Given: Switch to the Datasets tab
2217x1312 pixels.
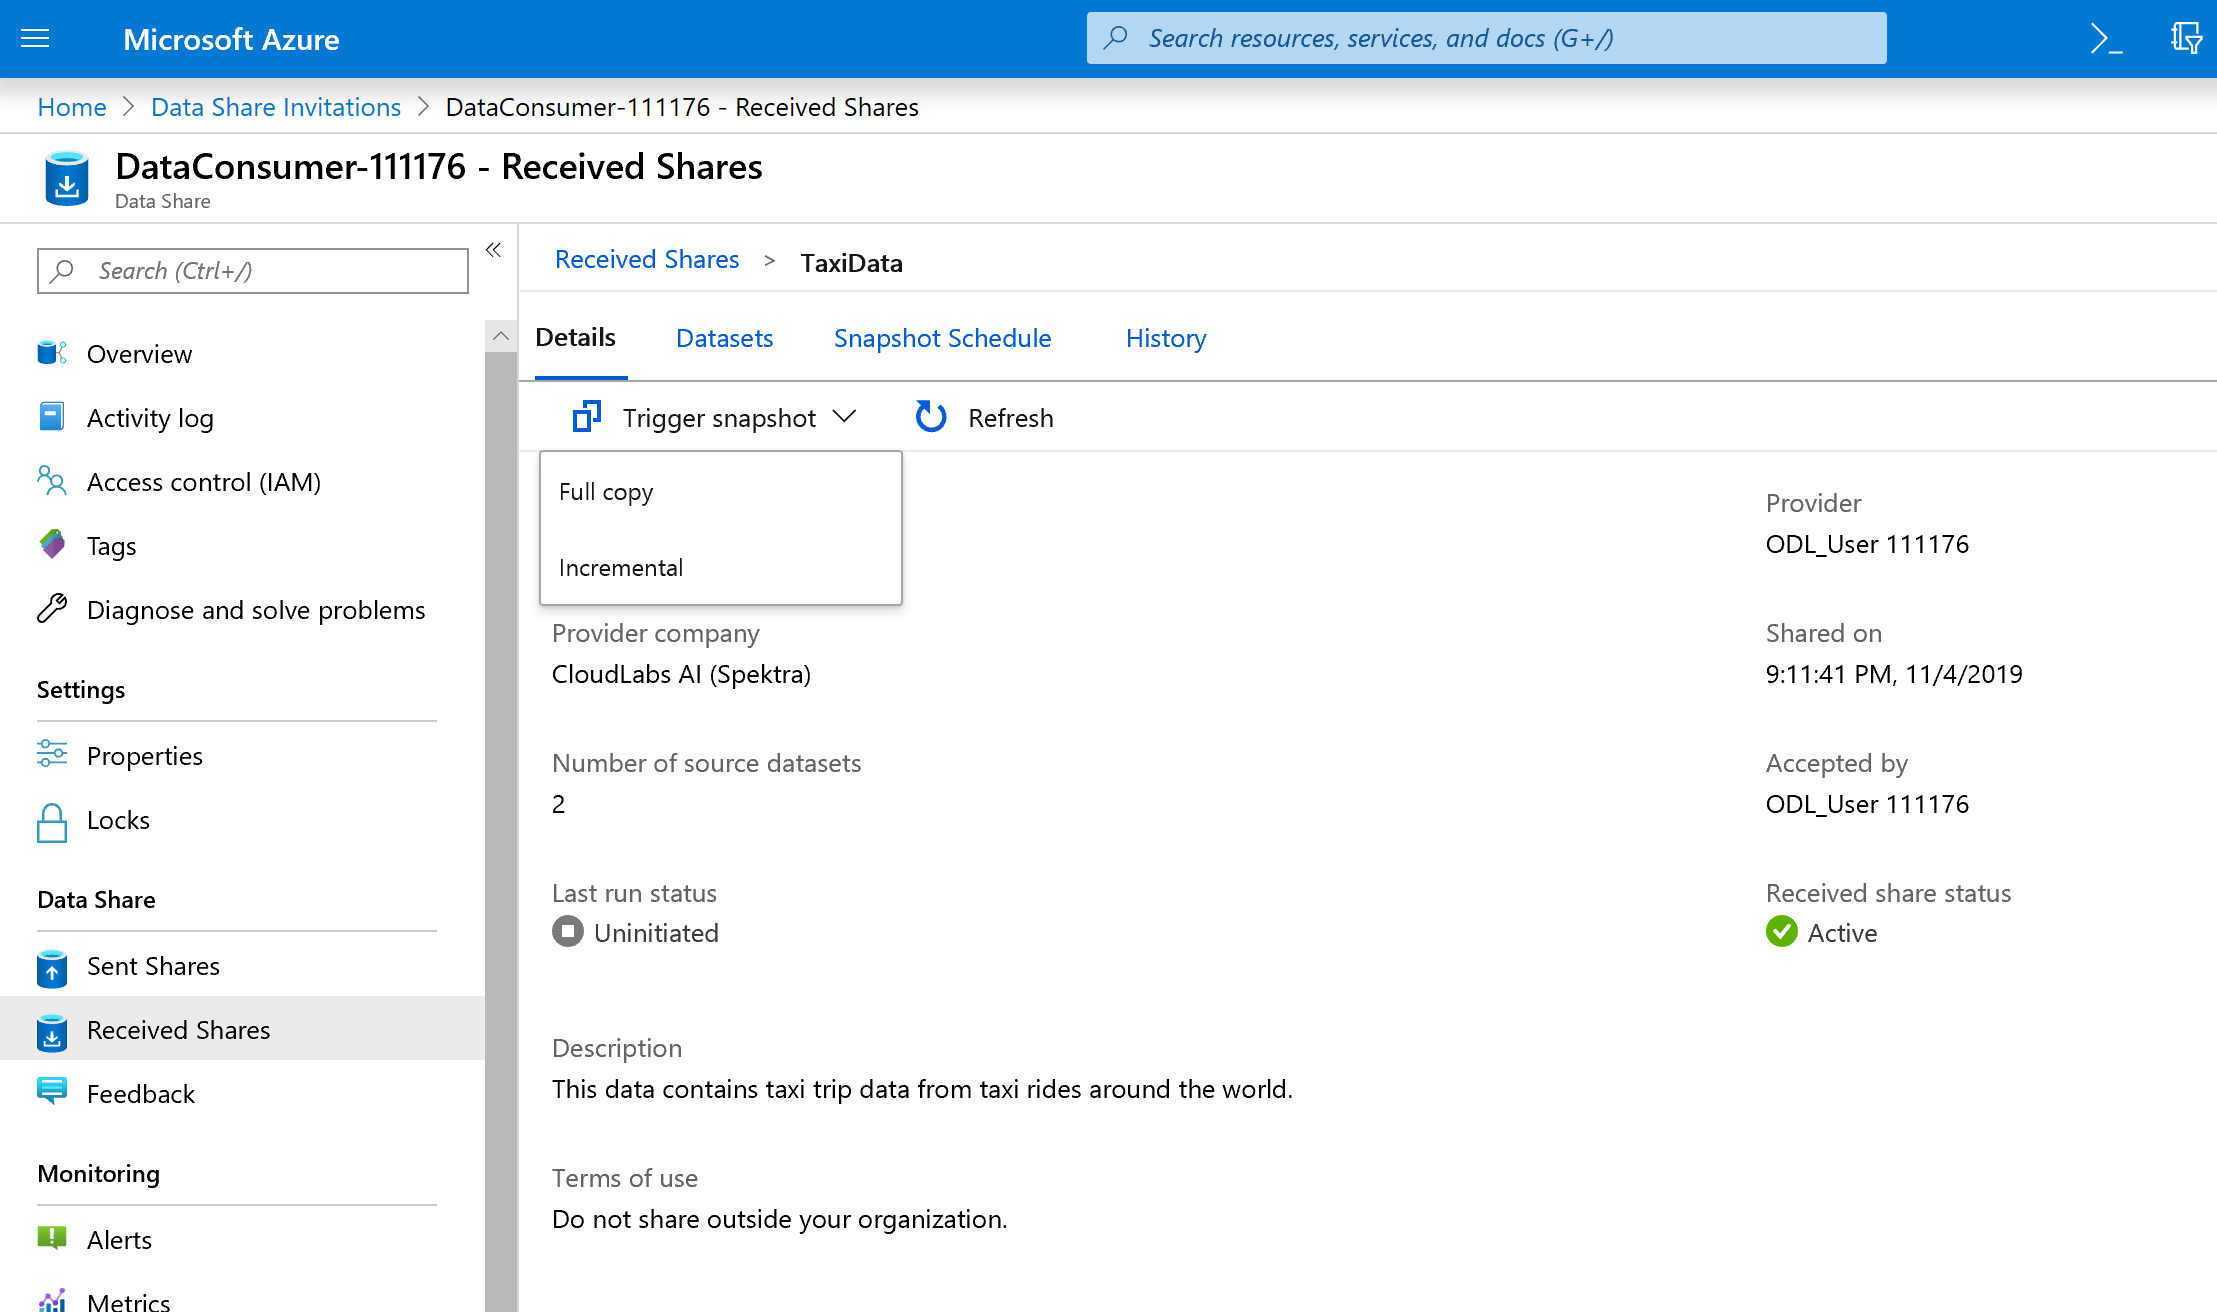Looking at the screenshot, I should coord(724,338).
